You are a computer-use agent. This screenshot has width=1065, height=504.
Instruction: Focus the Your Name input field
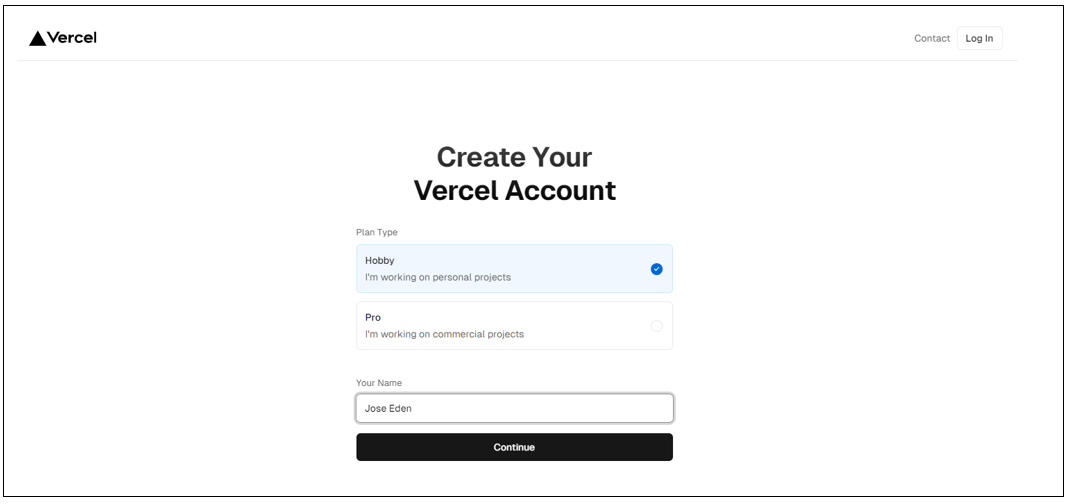point(514,408)
